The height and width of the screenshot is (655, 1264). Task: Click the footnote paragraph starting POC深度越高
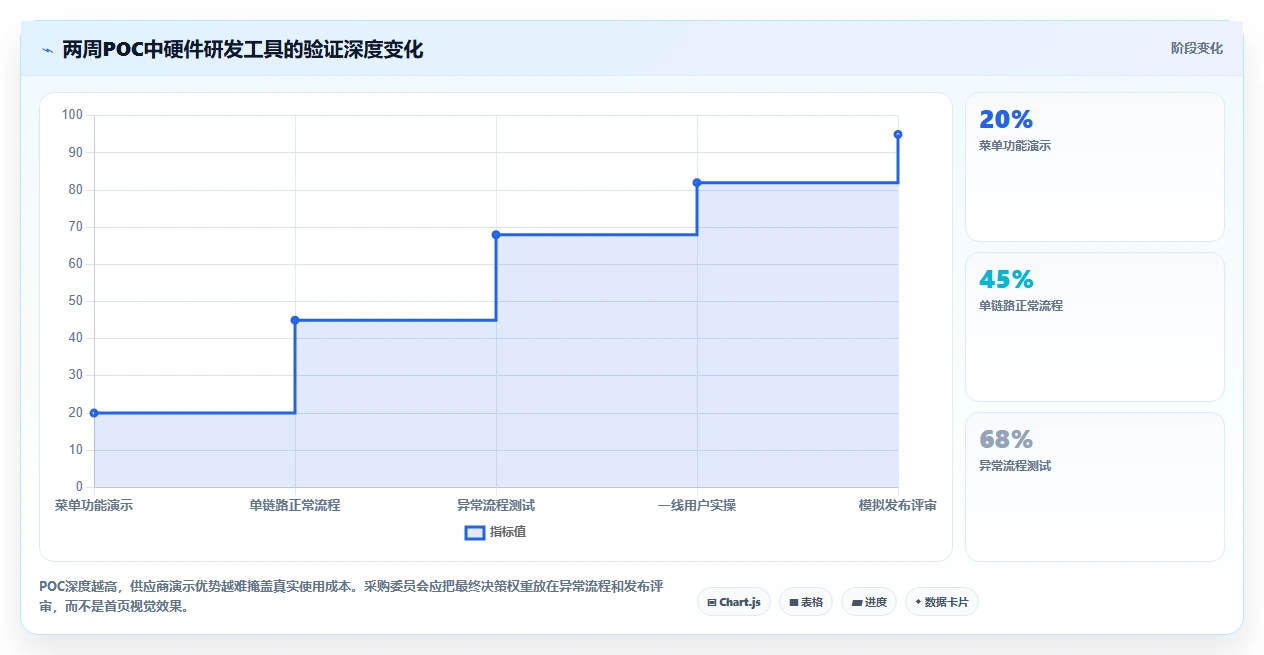351,596
